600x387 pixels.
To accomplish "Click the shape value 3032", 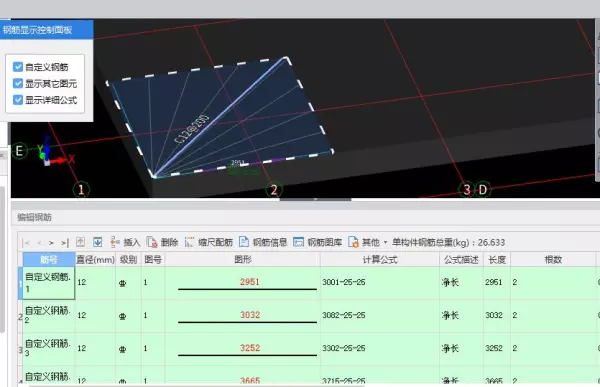I will [250, 315].
